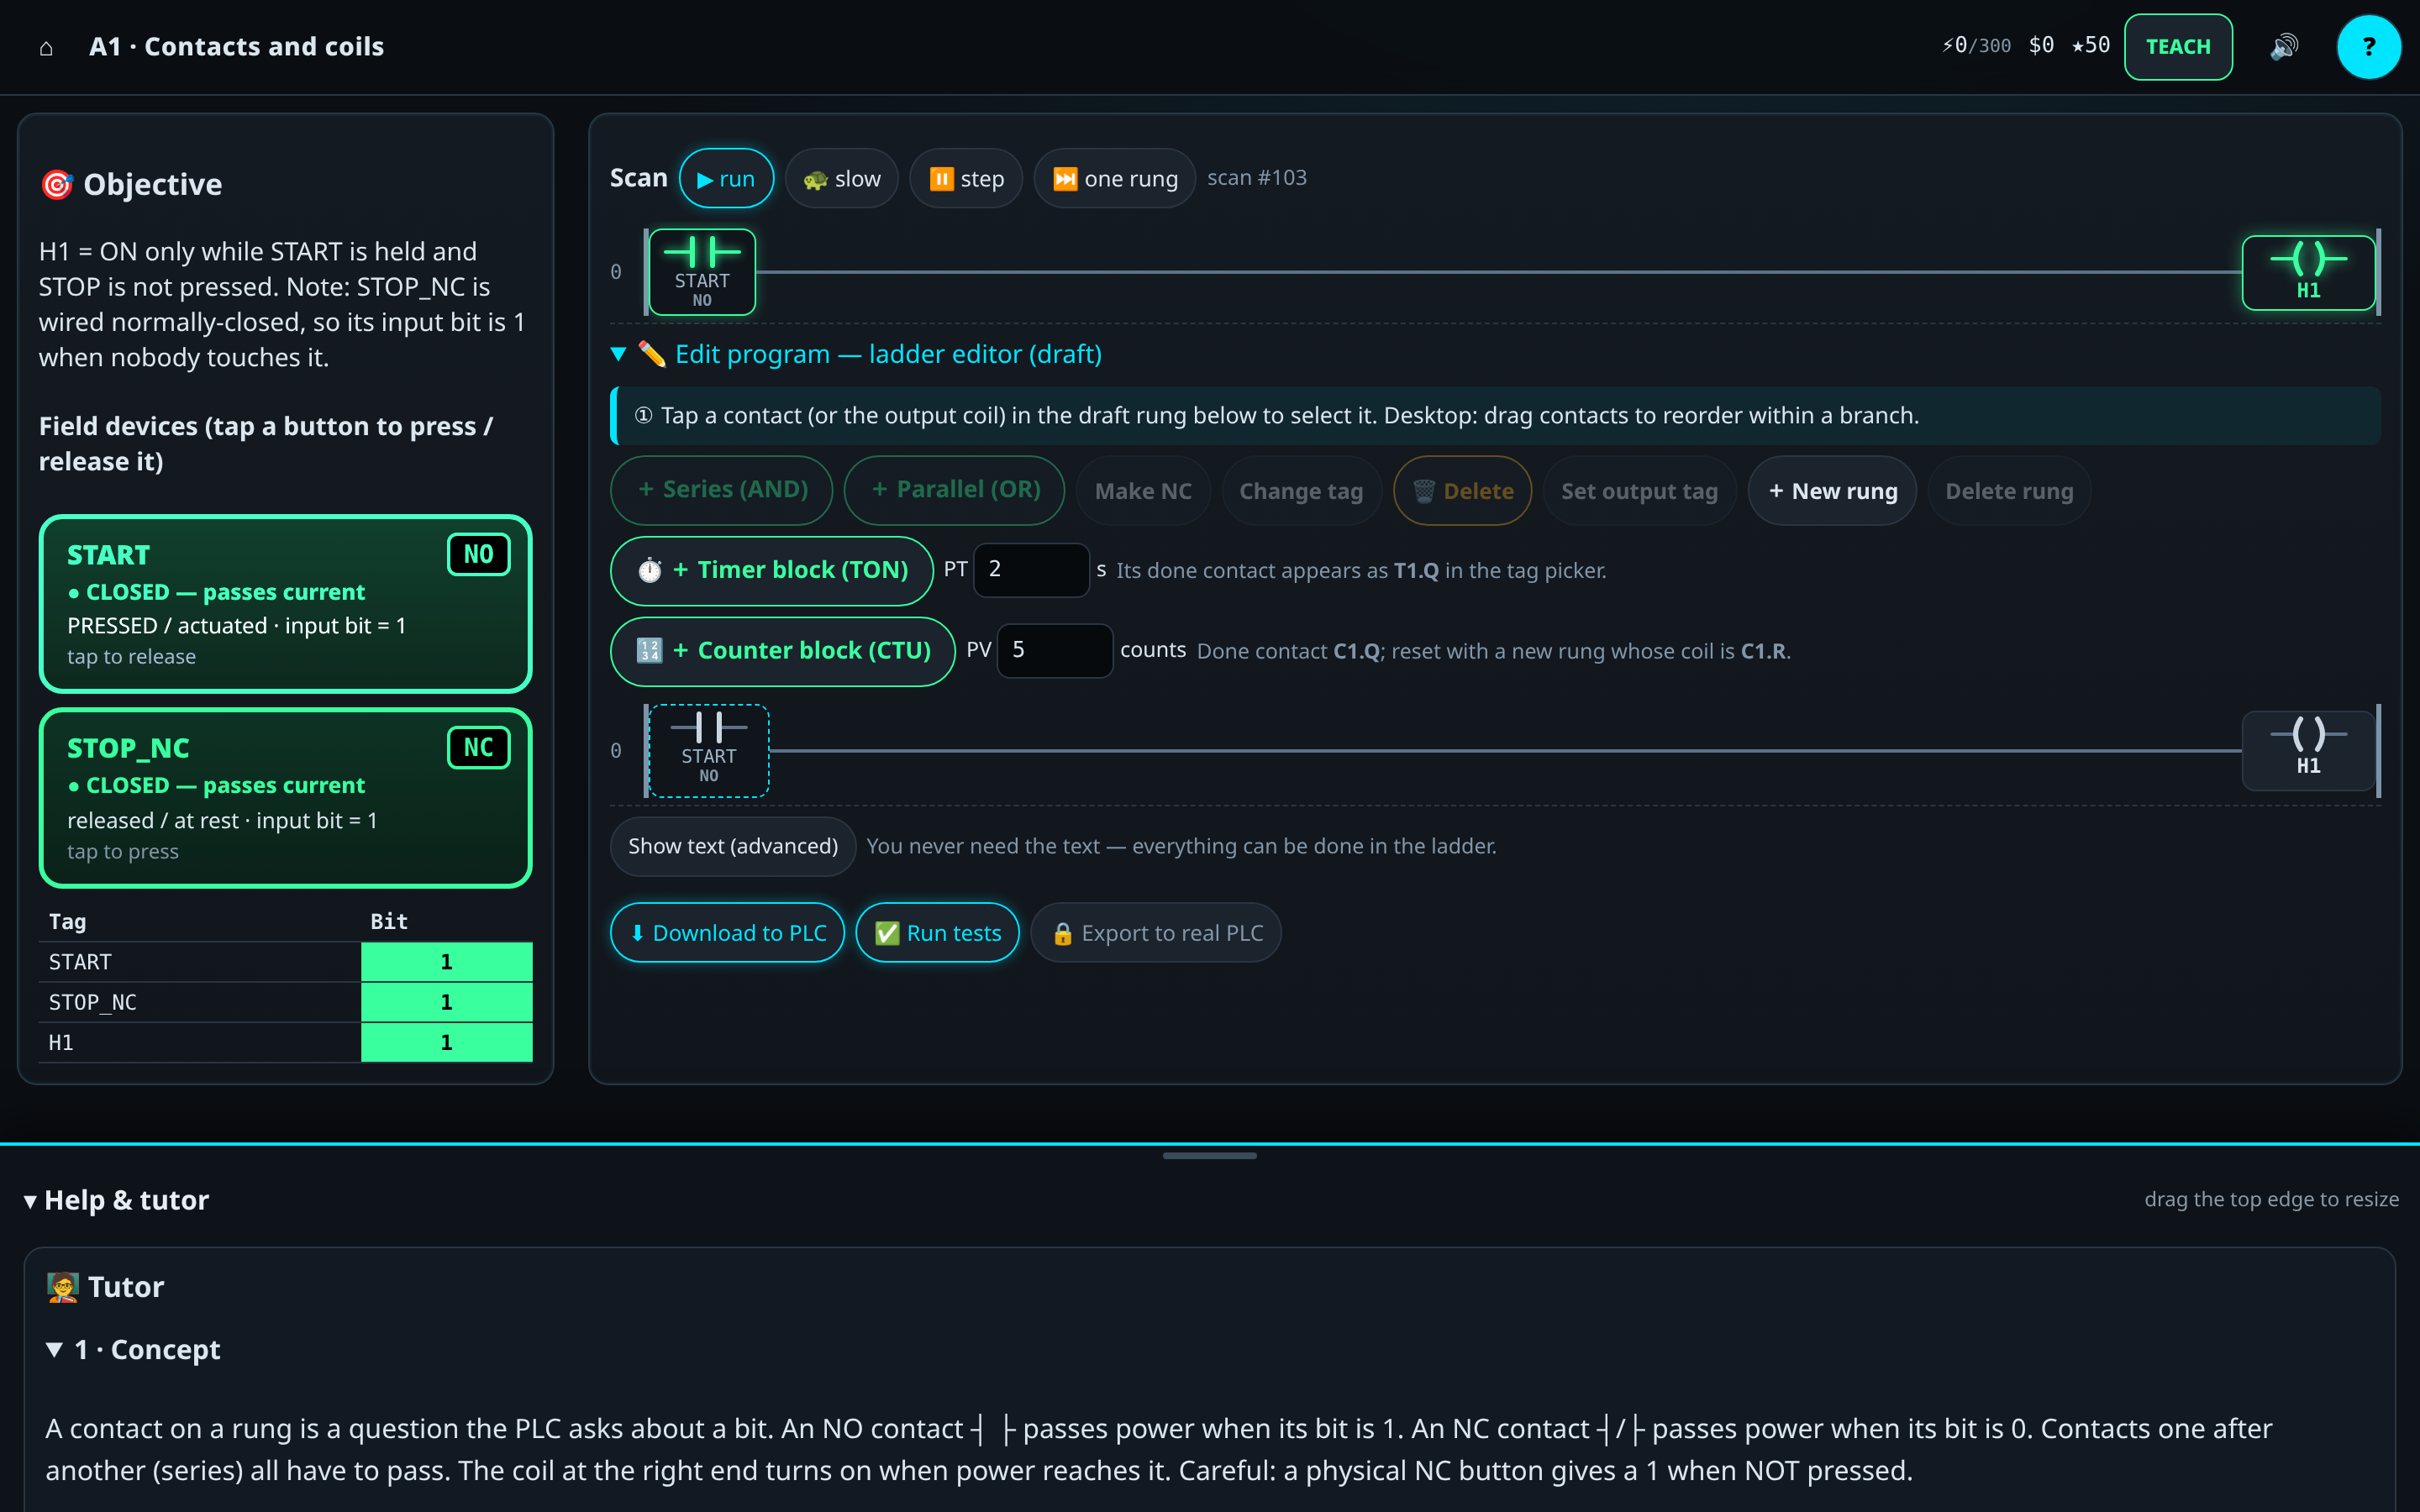Tap the START field device to release
2420x1512 pixels.
tap(285, 604)
